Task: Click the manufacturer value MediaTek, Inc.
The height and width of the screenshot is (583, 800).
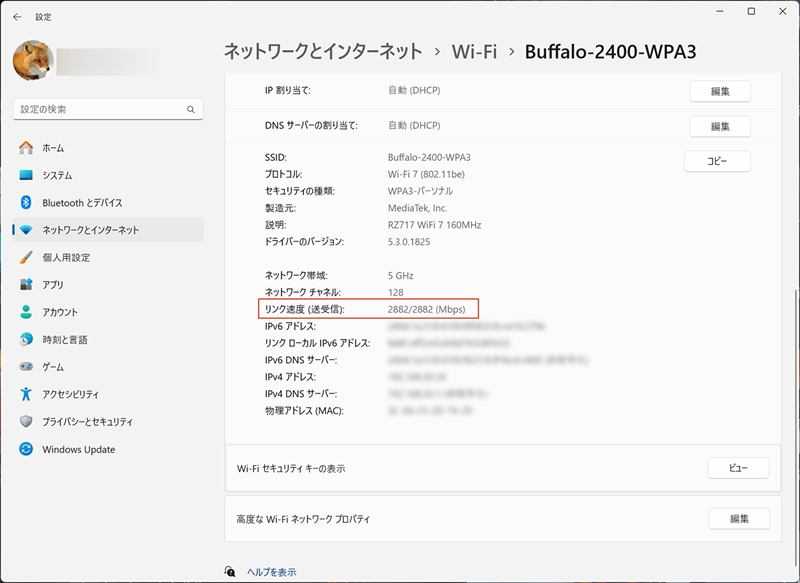Action: [x=417, y=208]
